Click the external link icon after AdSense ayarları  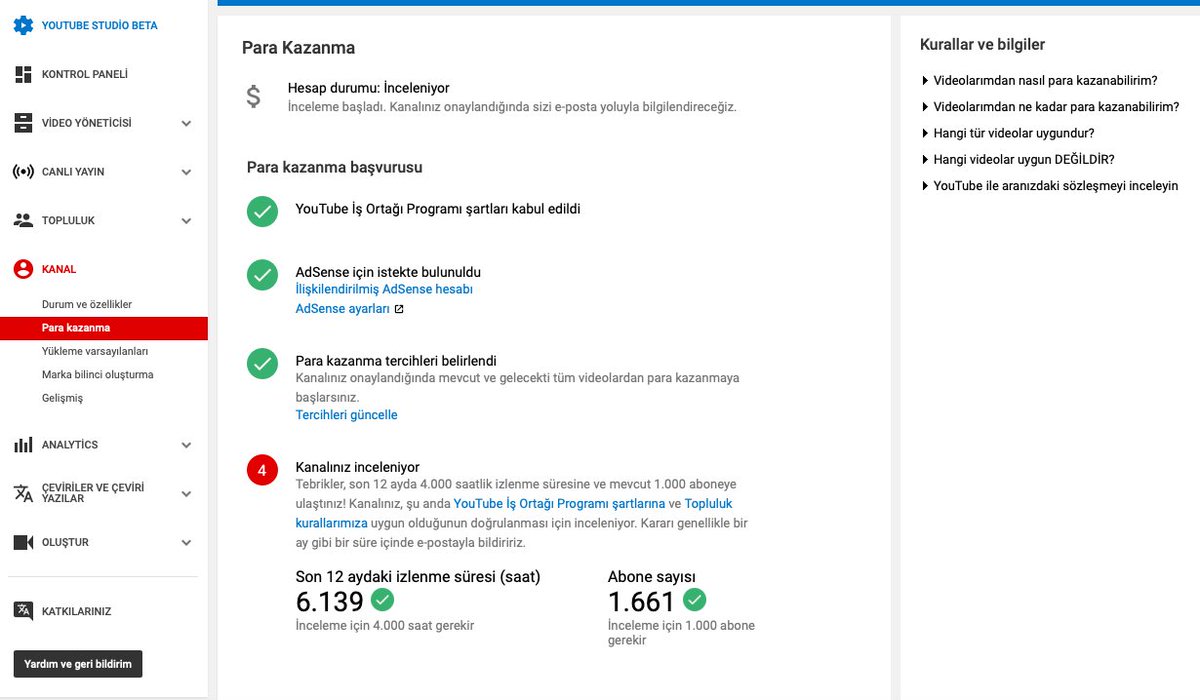click(x=399, y=309)
